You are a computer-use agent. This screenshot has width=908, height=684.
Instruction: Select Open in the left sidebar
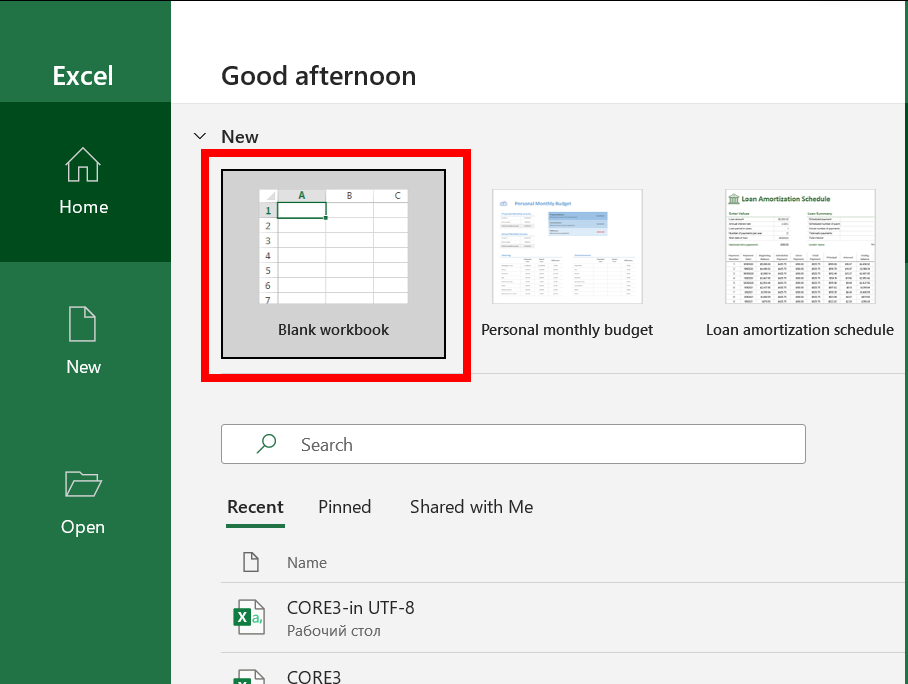(x=84, y=502)
